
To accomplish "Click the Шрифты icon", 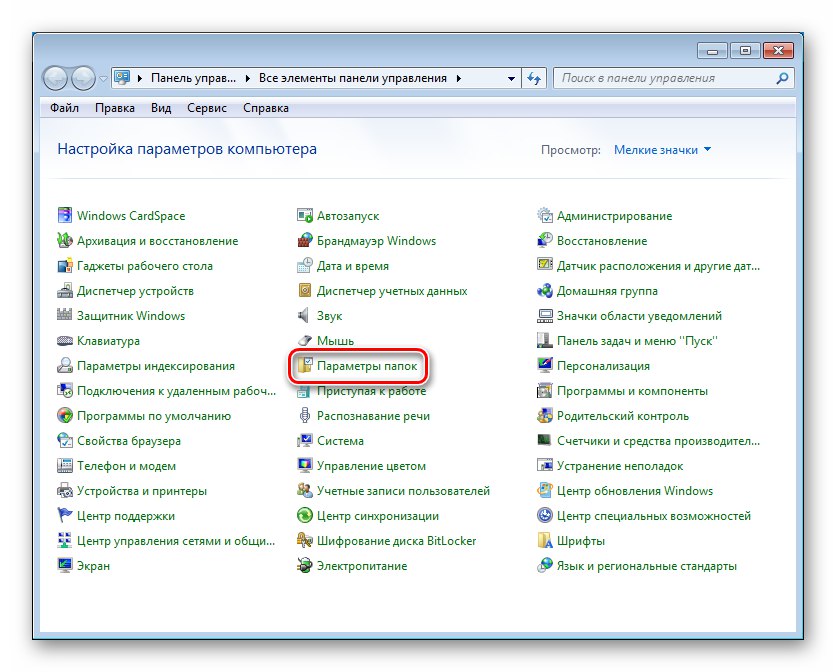I will tap(544, 540).
